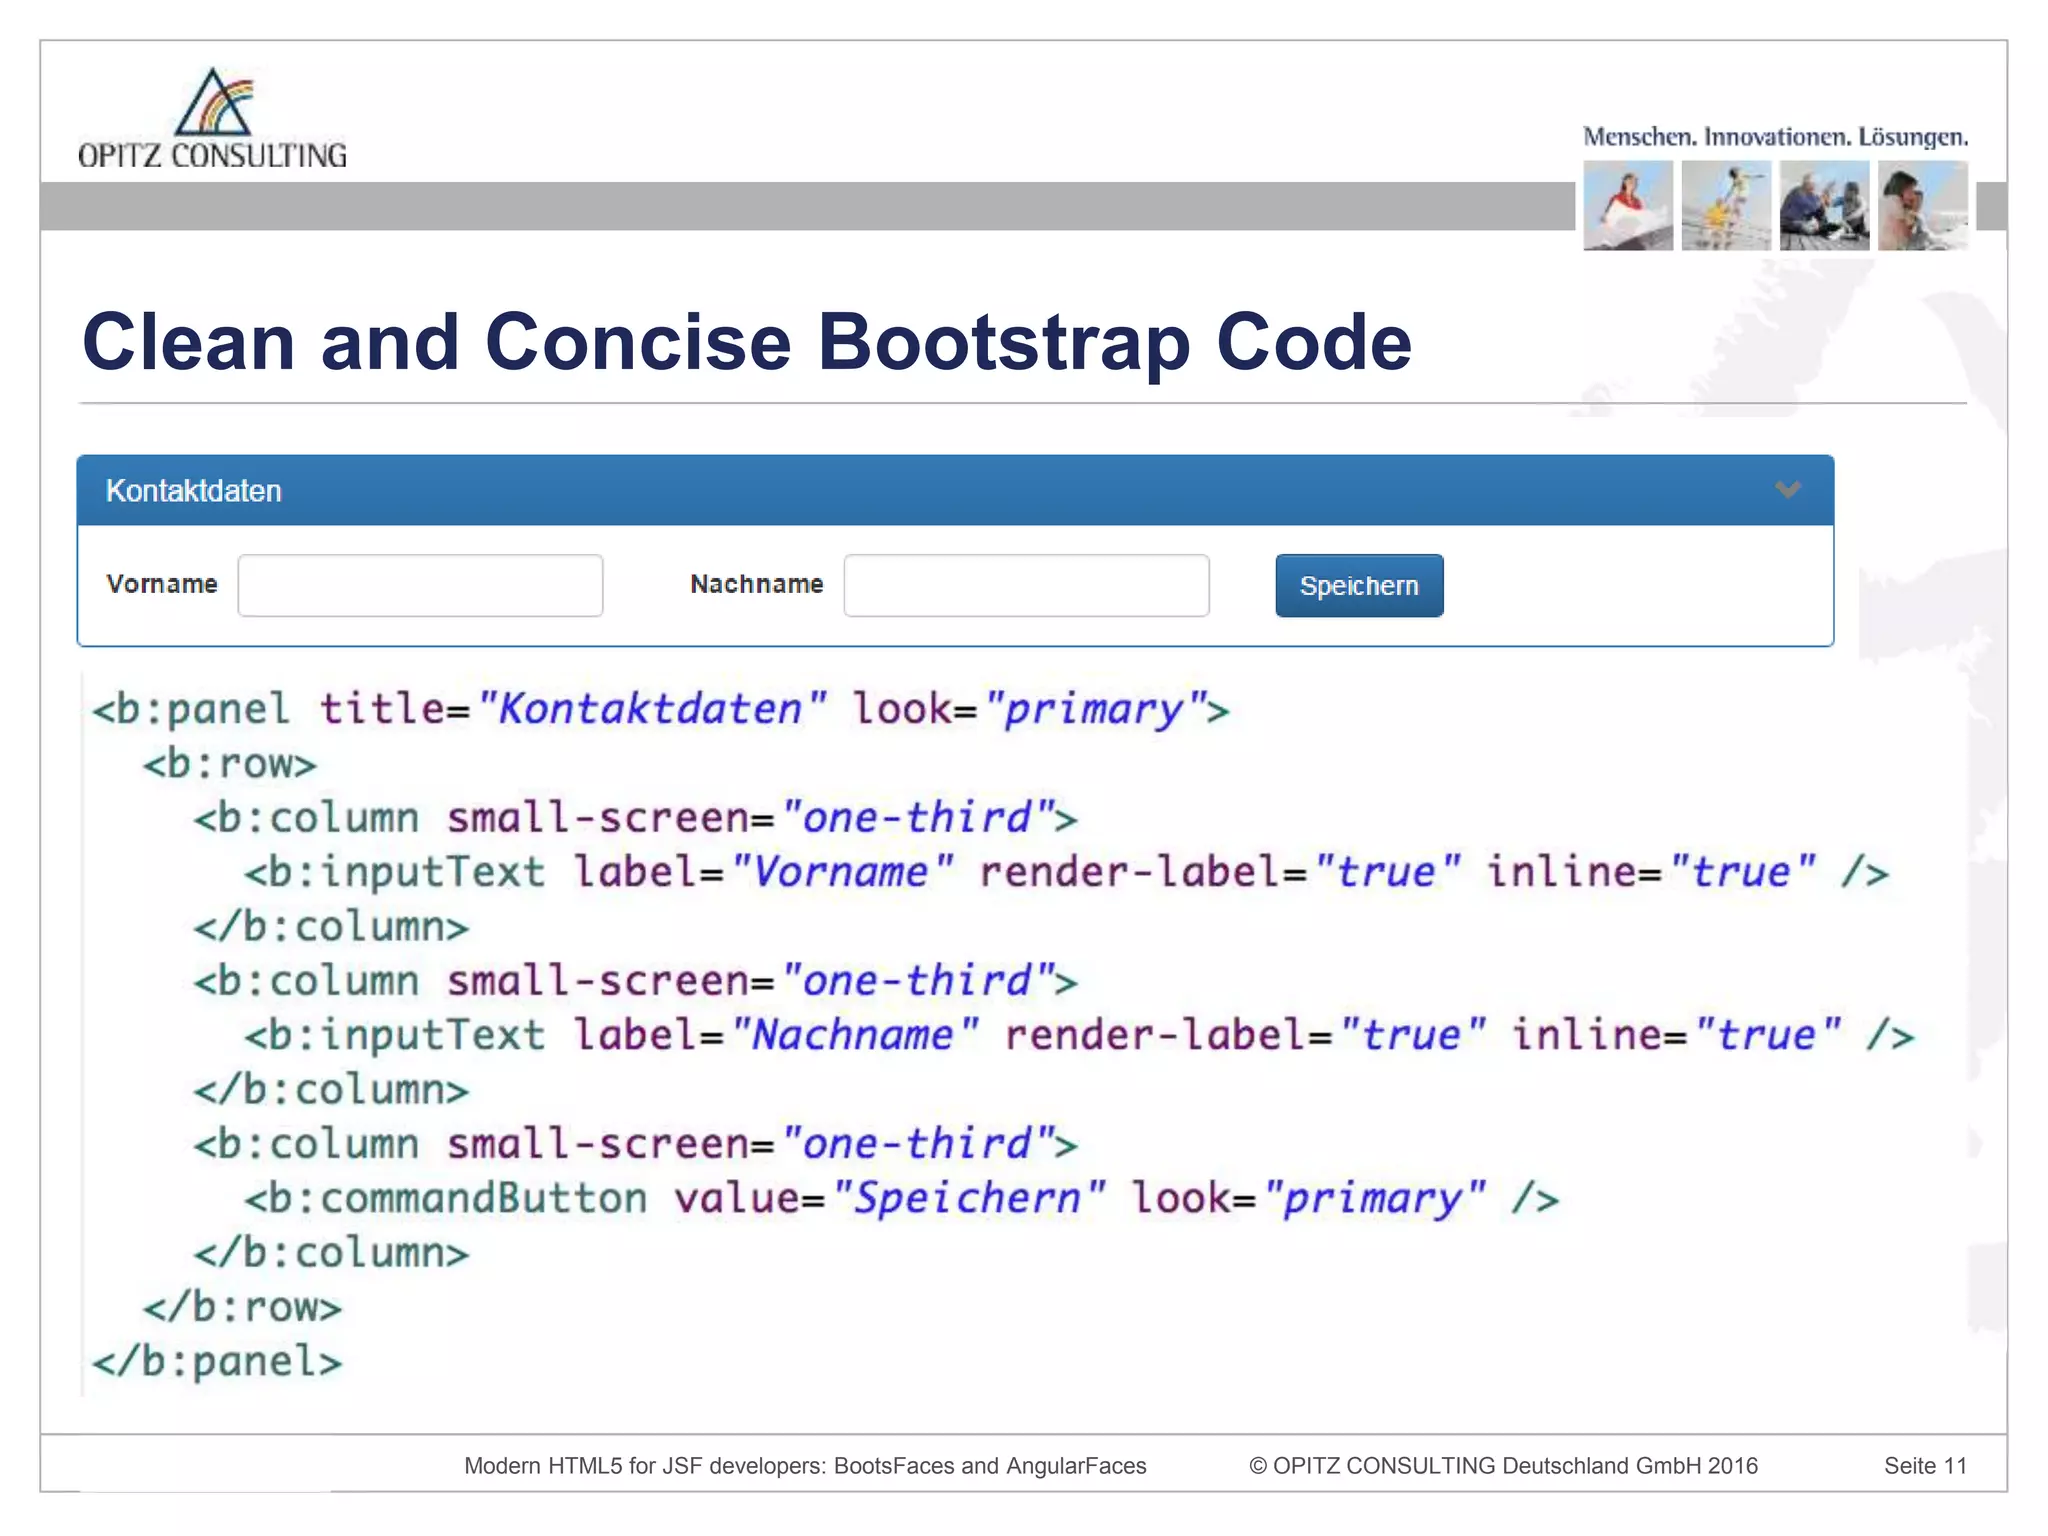Screen dimensions: 2048x1536
Task: Click the header photo of the man on the phone
Action: [1922, 205]
